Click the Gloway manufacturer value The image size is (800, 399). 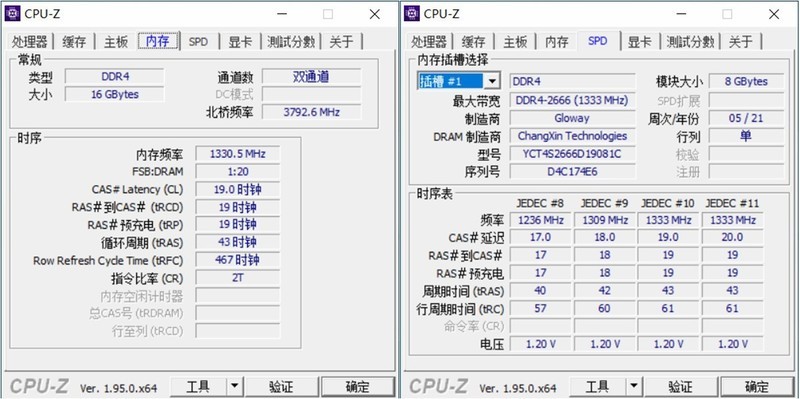[572, 118]
